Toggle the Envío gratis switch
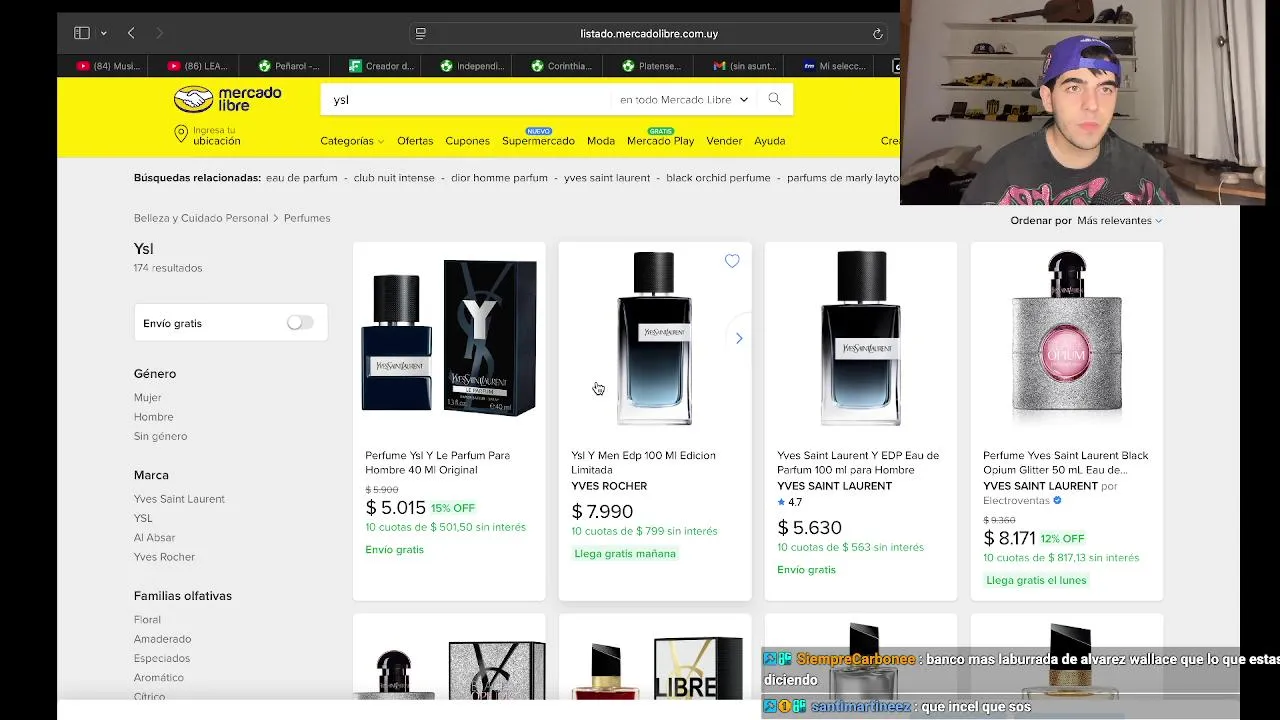The width and height of the screenshot is (1280, 720). pos(300,322)
